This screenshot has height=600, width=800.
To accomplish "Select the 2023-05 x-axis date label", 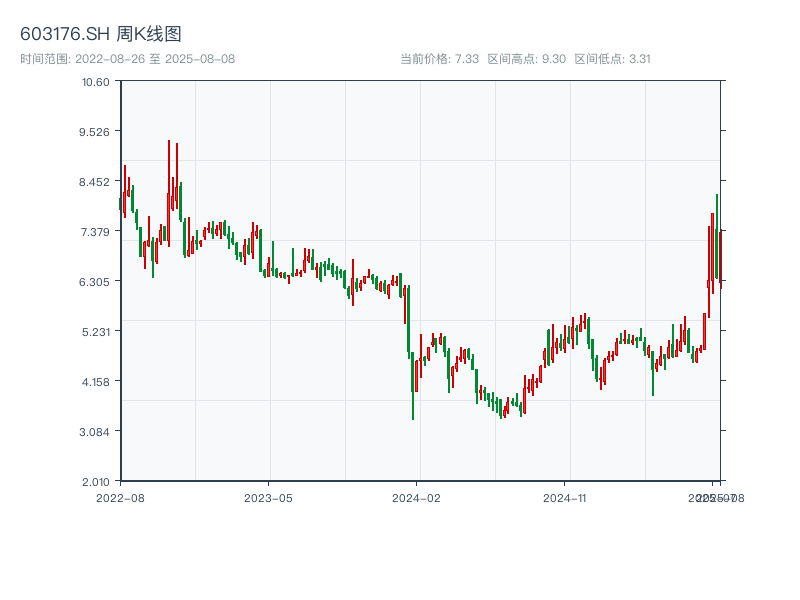I will click(268, 497).
